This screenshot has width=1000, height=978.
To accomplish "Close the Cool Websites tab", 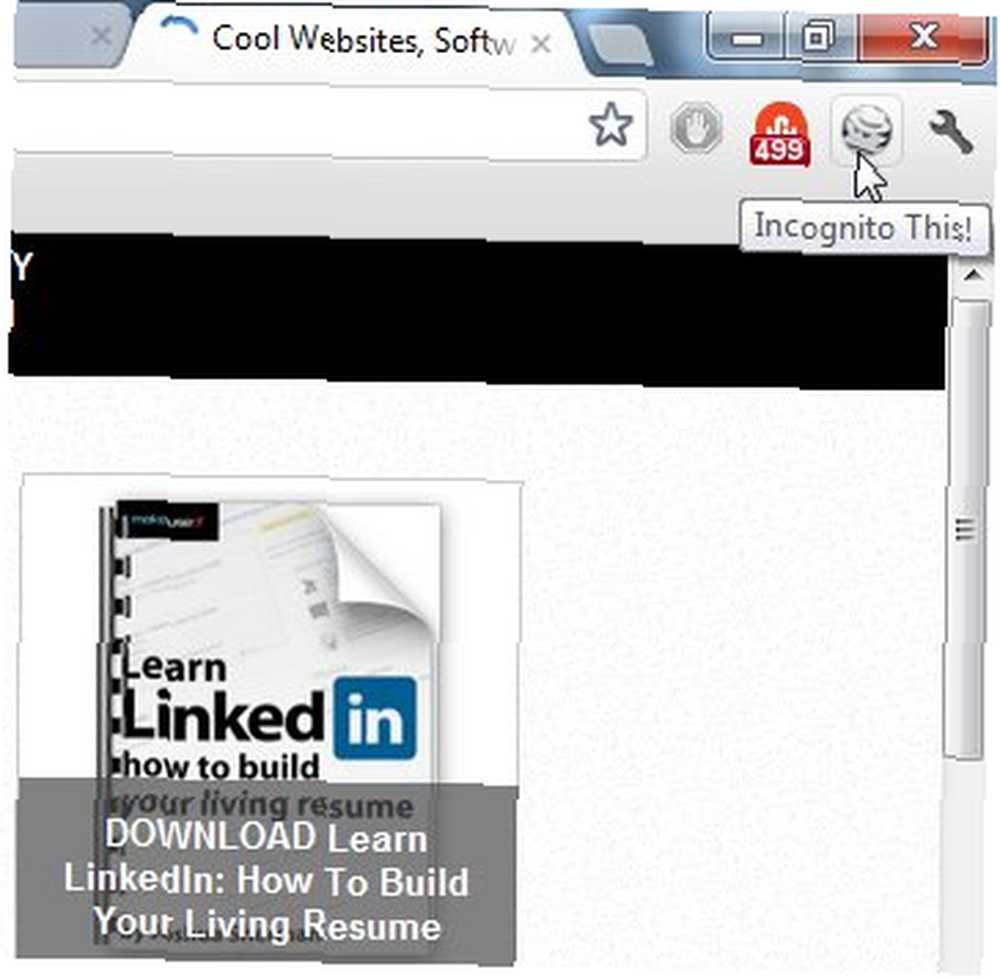I will coord(541,44).
